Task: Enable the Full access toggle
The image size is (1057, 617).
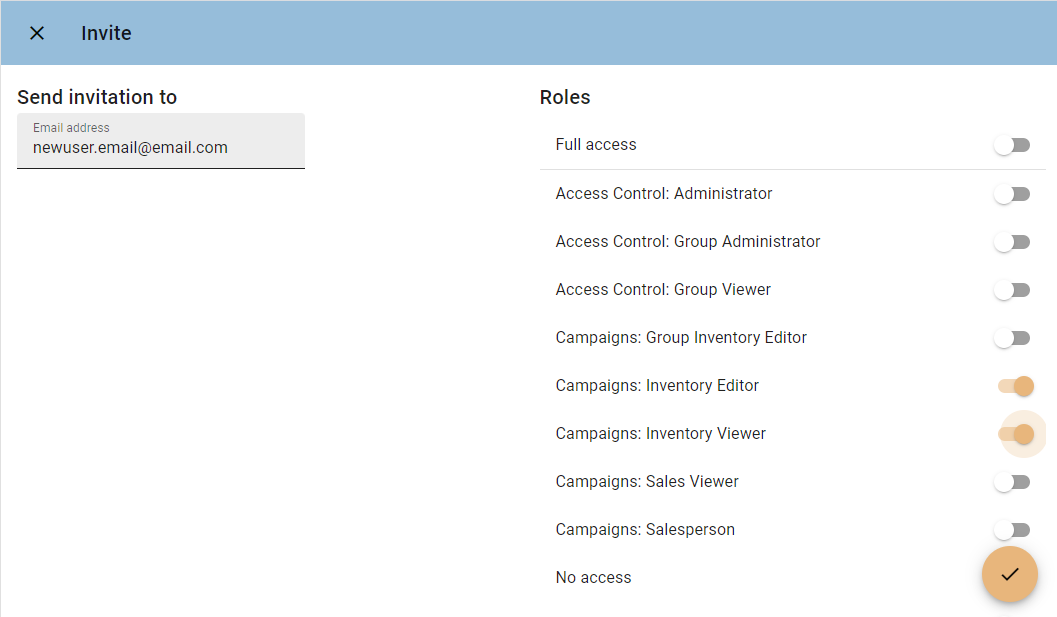Action: pos(1012,145)
